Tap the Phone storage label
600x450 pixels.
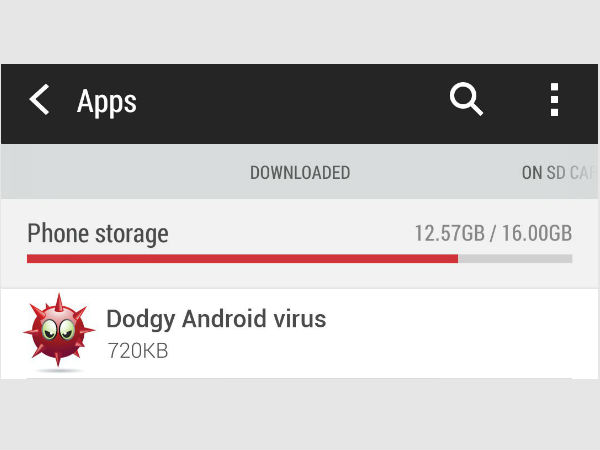pos(98,234)
